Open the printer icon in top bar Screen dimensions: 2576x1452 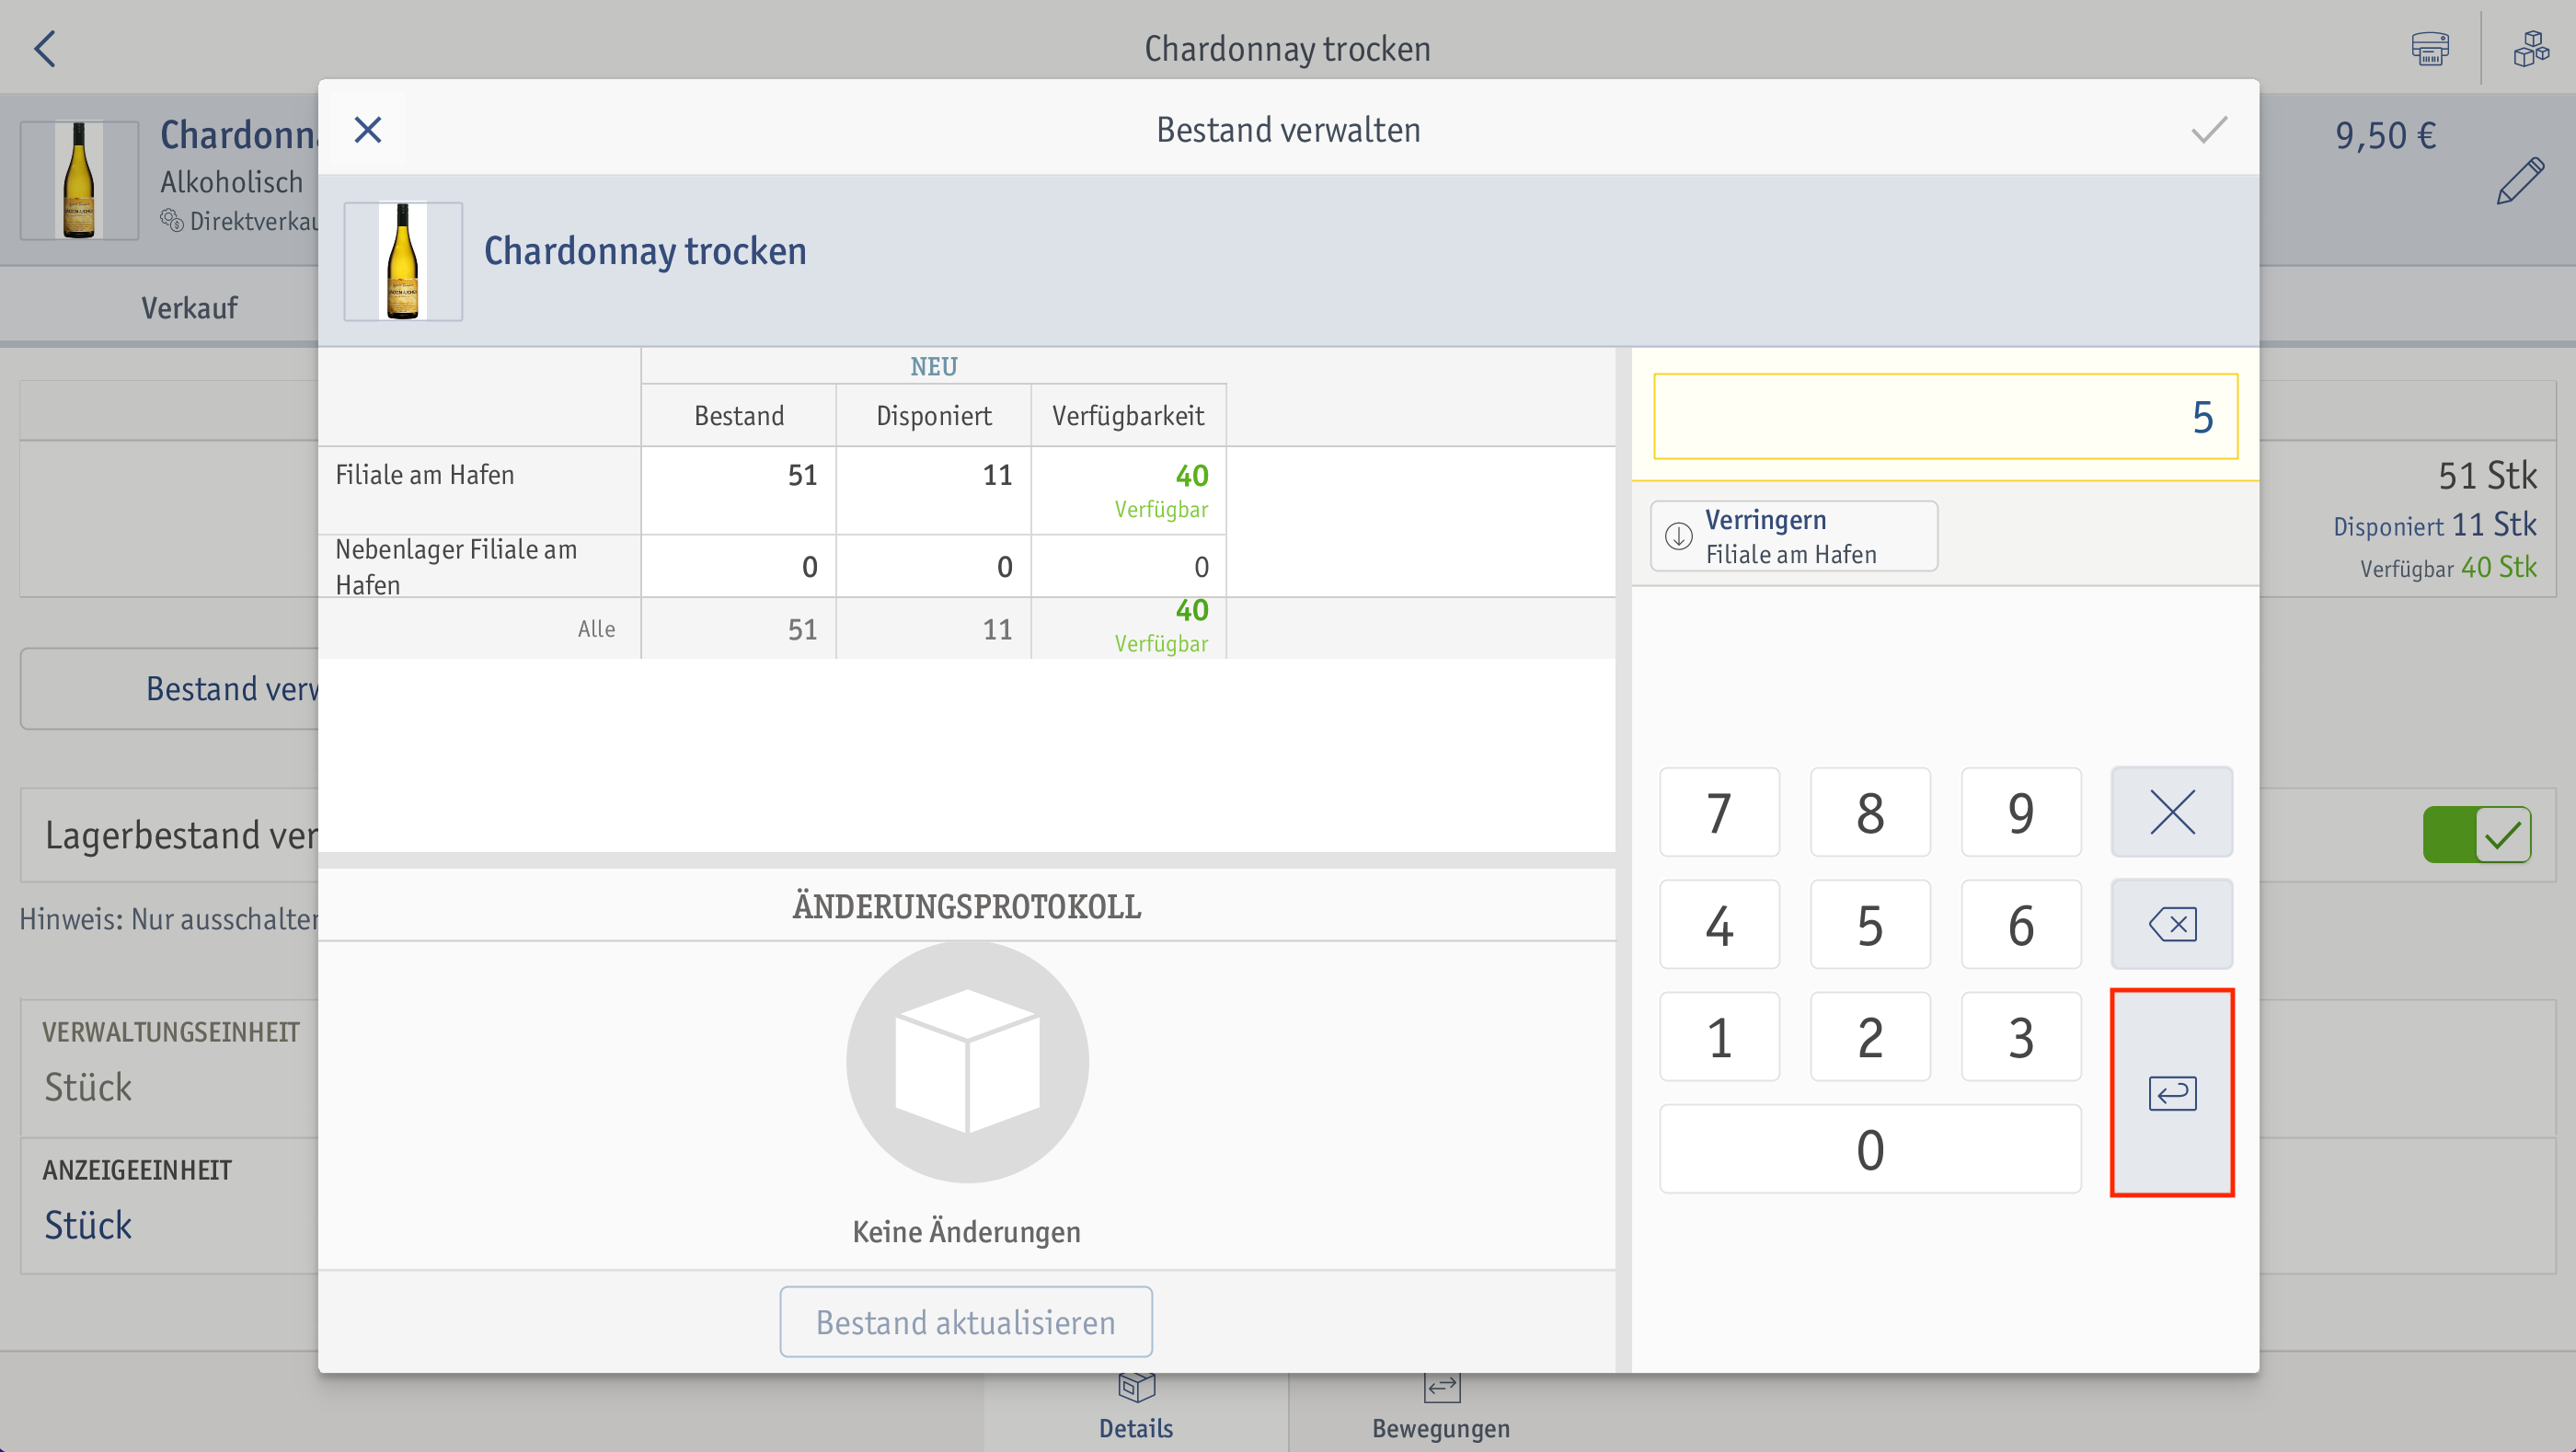[2429, 48]
